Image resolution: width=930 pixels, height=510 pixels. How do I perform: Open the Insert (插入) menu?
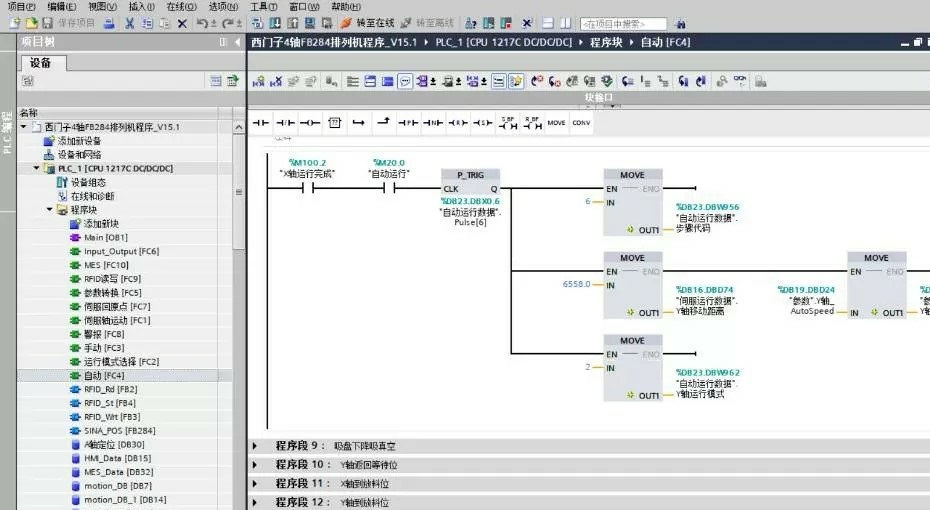point(142,7)
